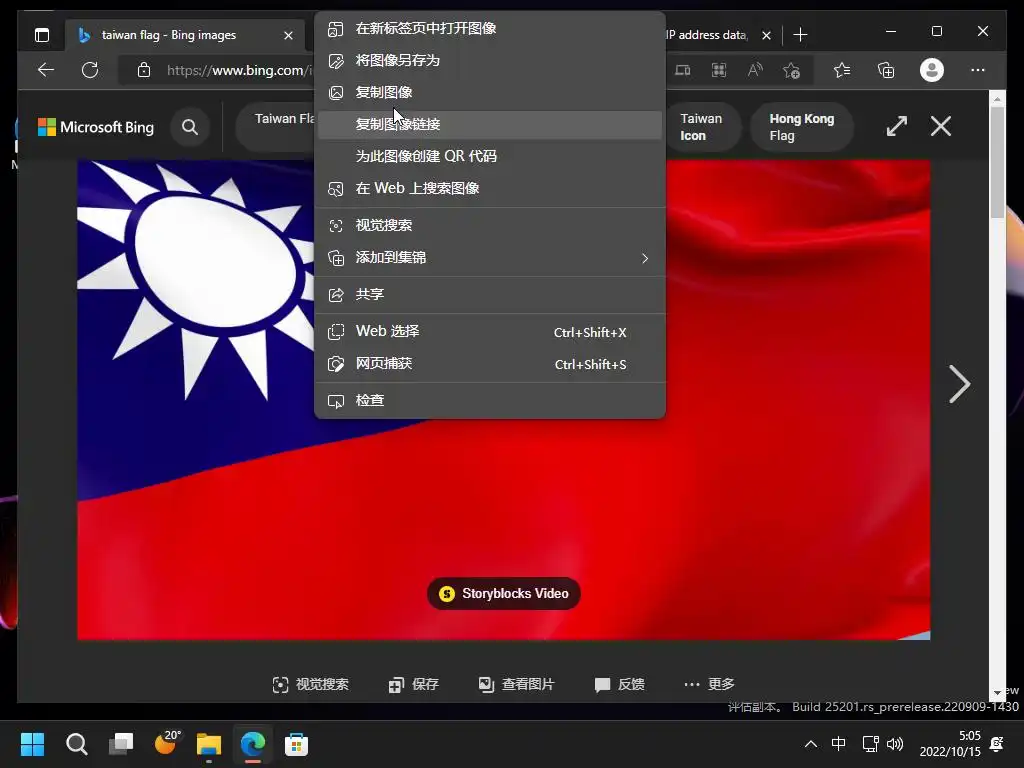Click 查看图片 below the image

pos(516,684)
